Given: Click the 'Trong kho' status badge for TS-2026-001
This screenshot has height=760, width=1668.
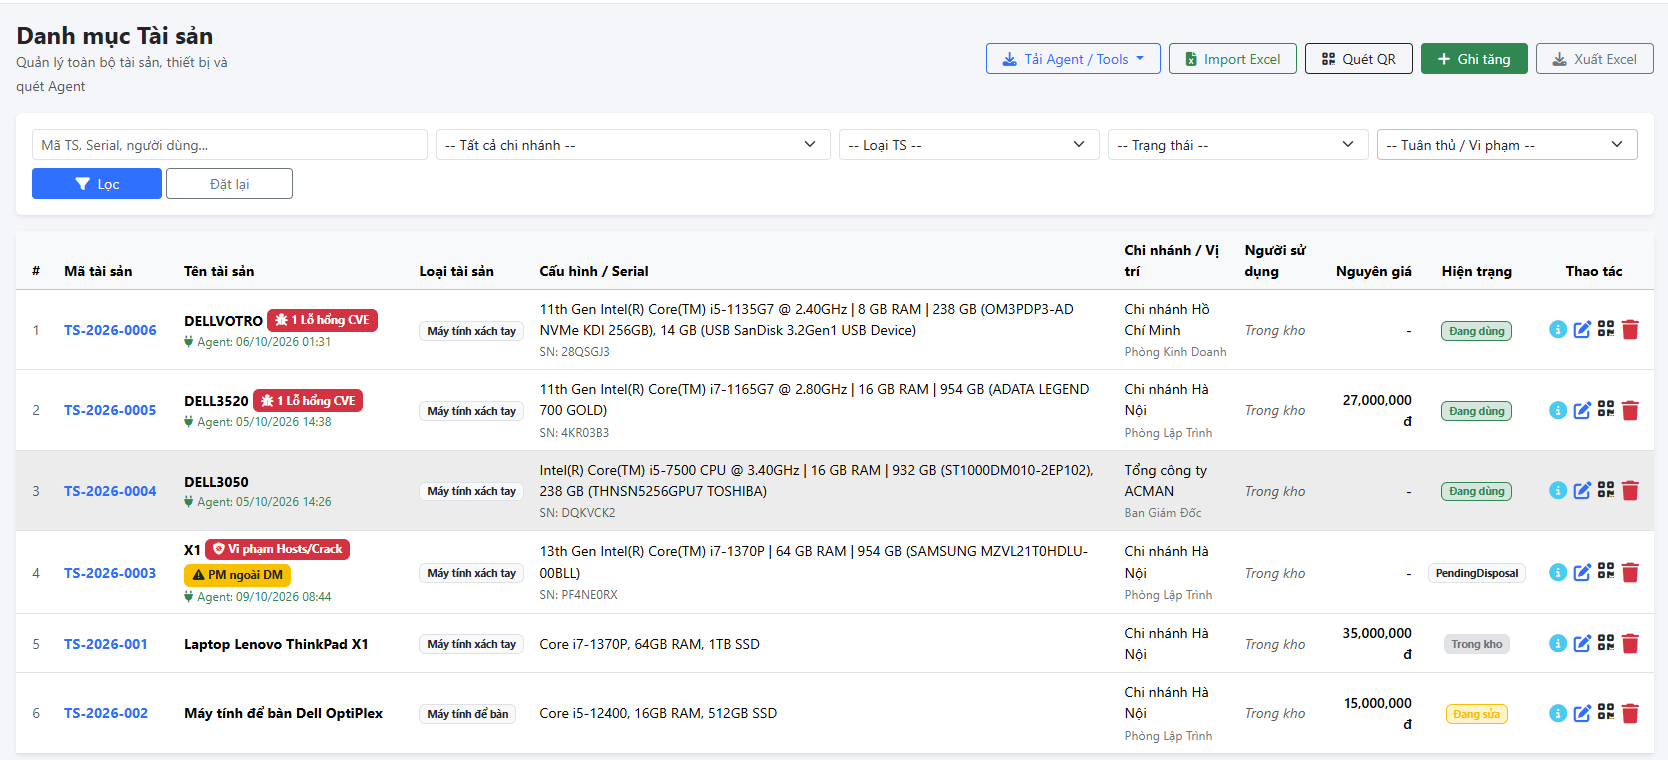Looking at the screenshot, I should pos(1477,644).
